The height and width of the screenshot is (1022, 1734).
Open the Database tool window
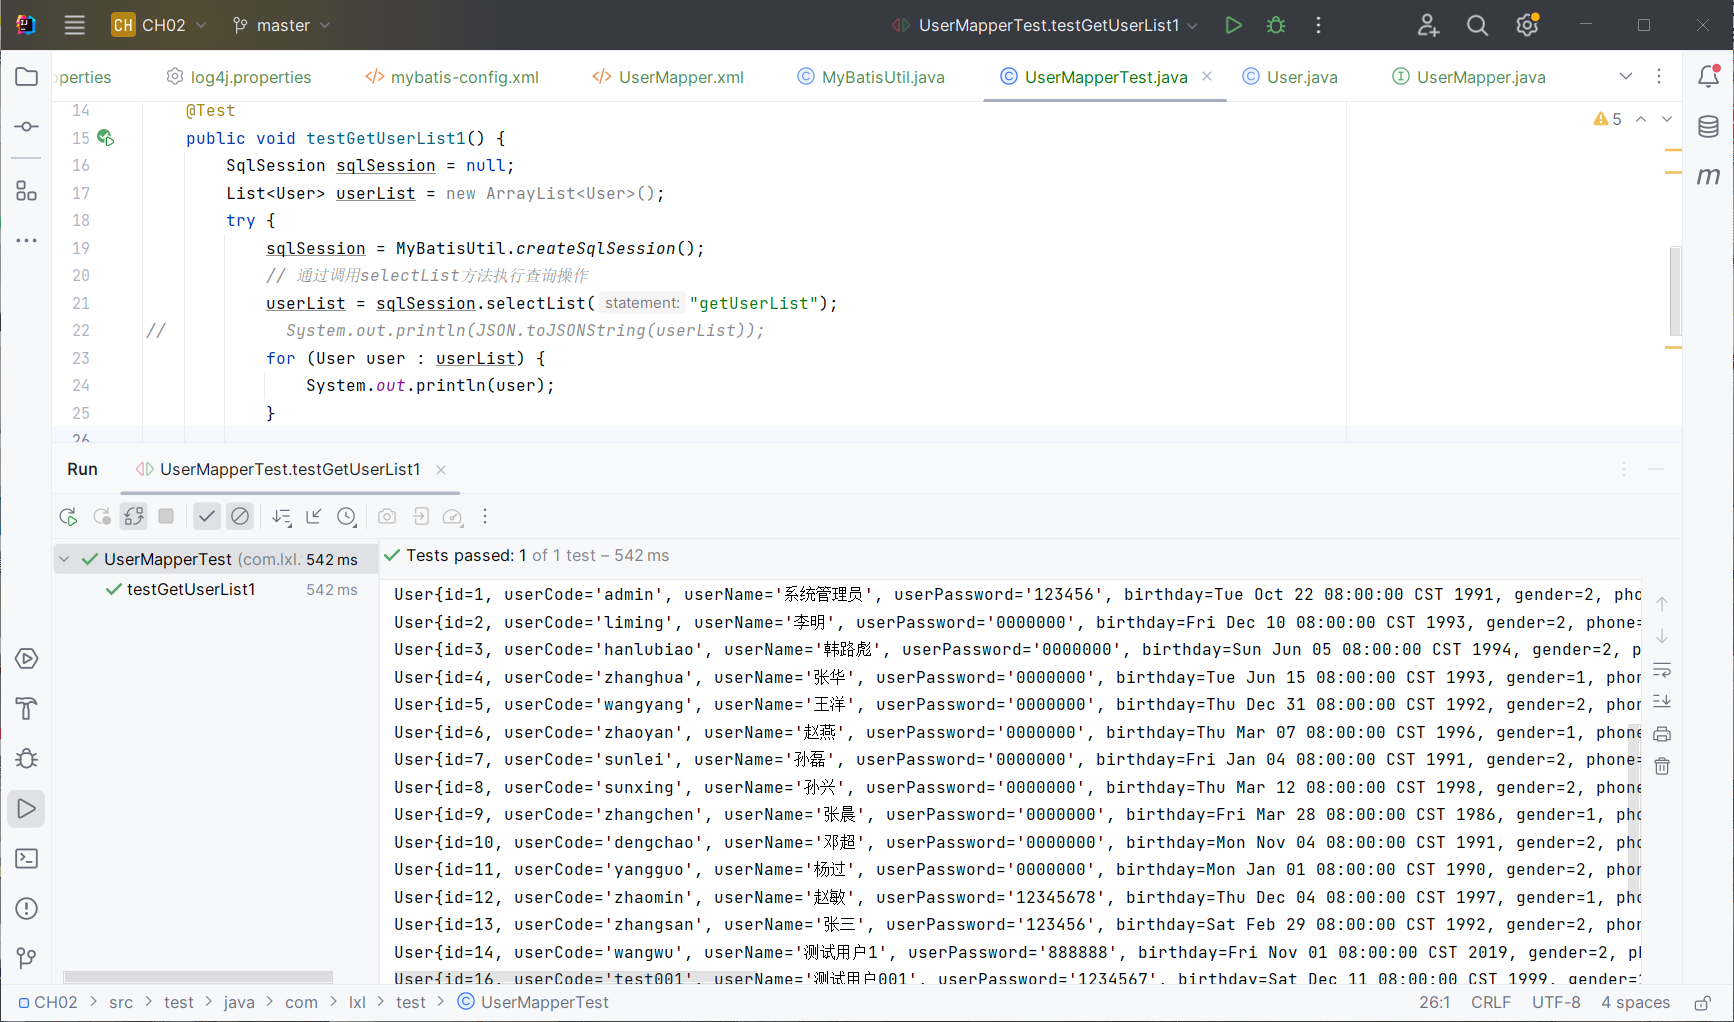point(1709,127)
